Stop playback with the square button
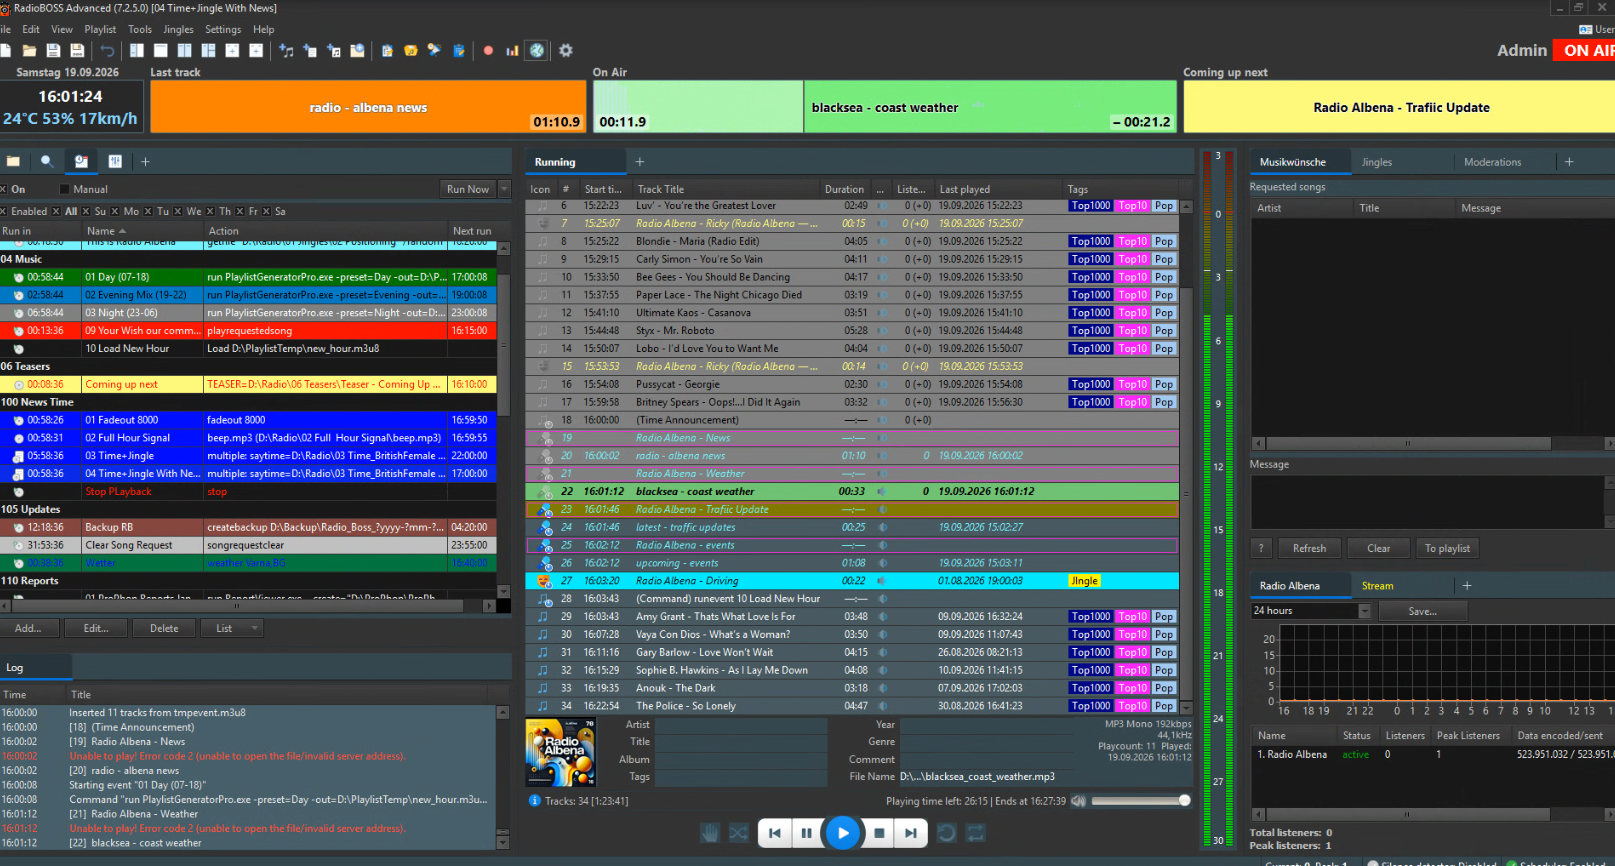Viewport: 1615px width, 866px height. point(879,833)
